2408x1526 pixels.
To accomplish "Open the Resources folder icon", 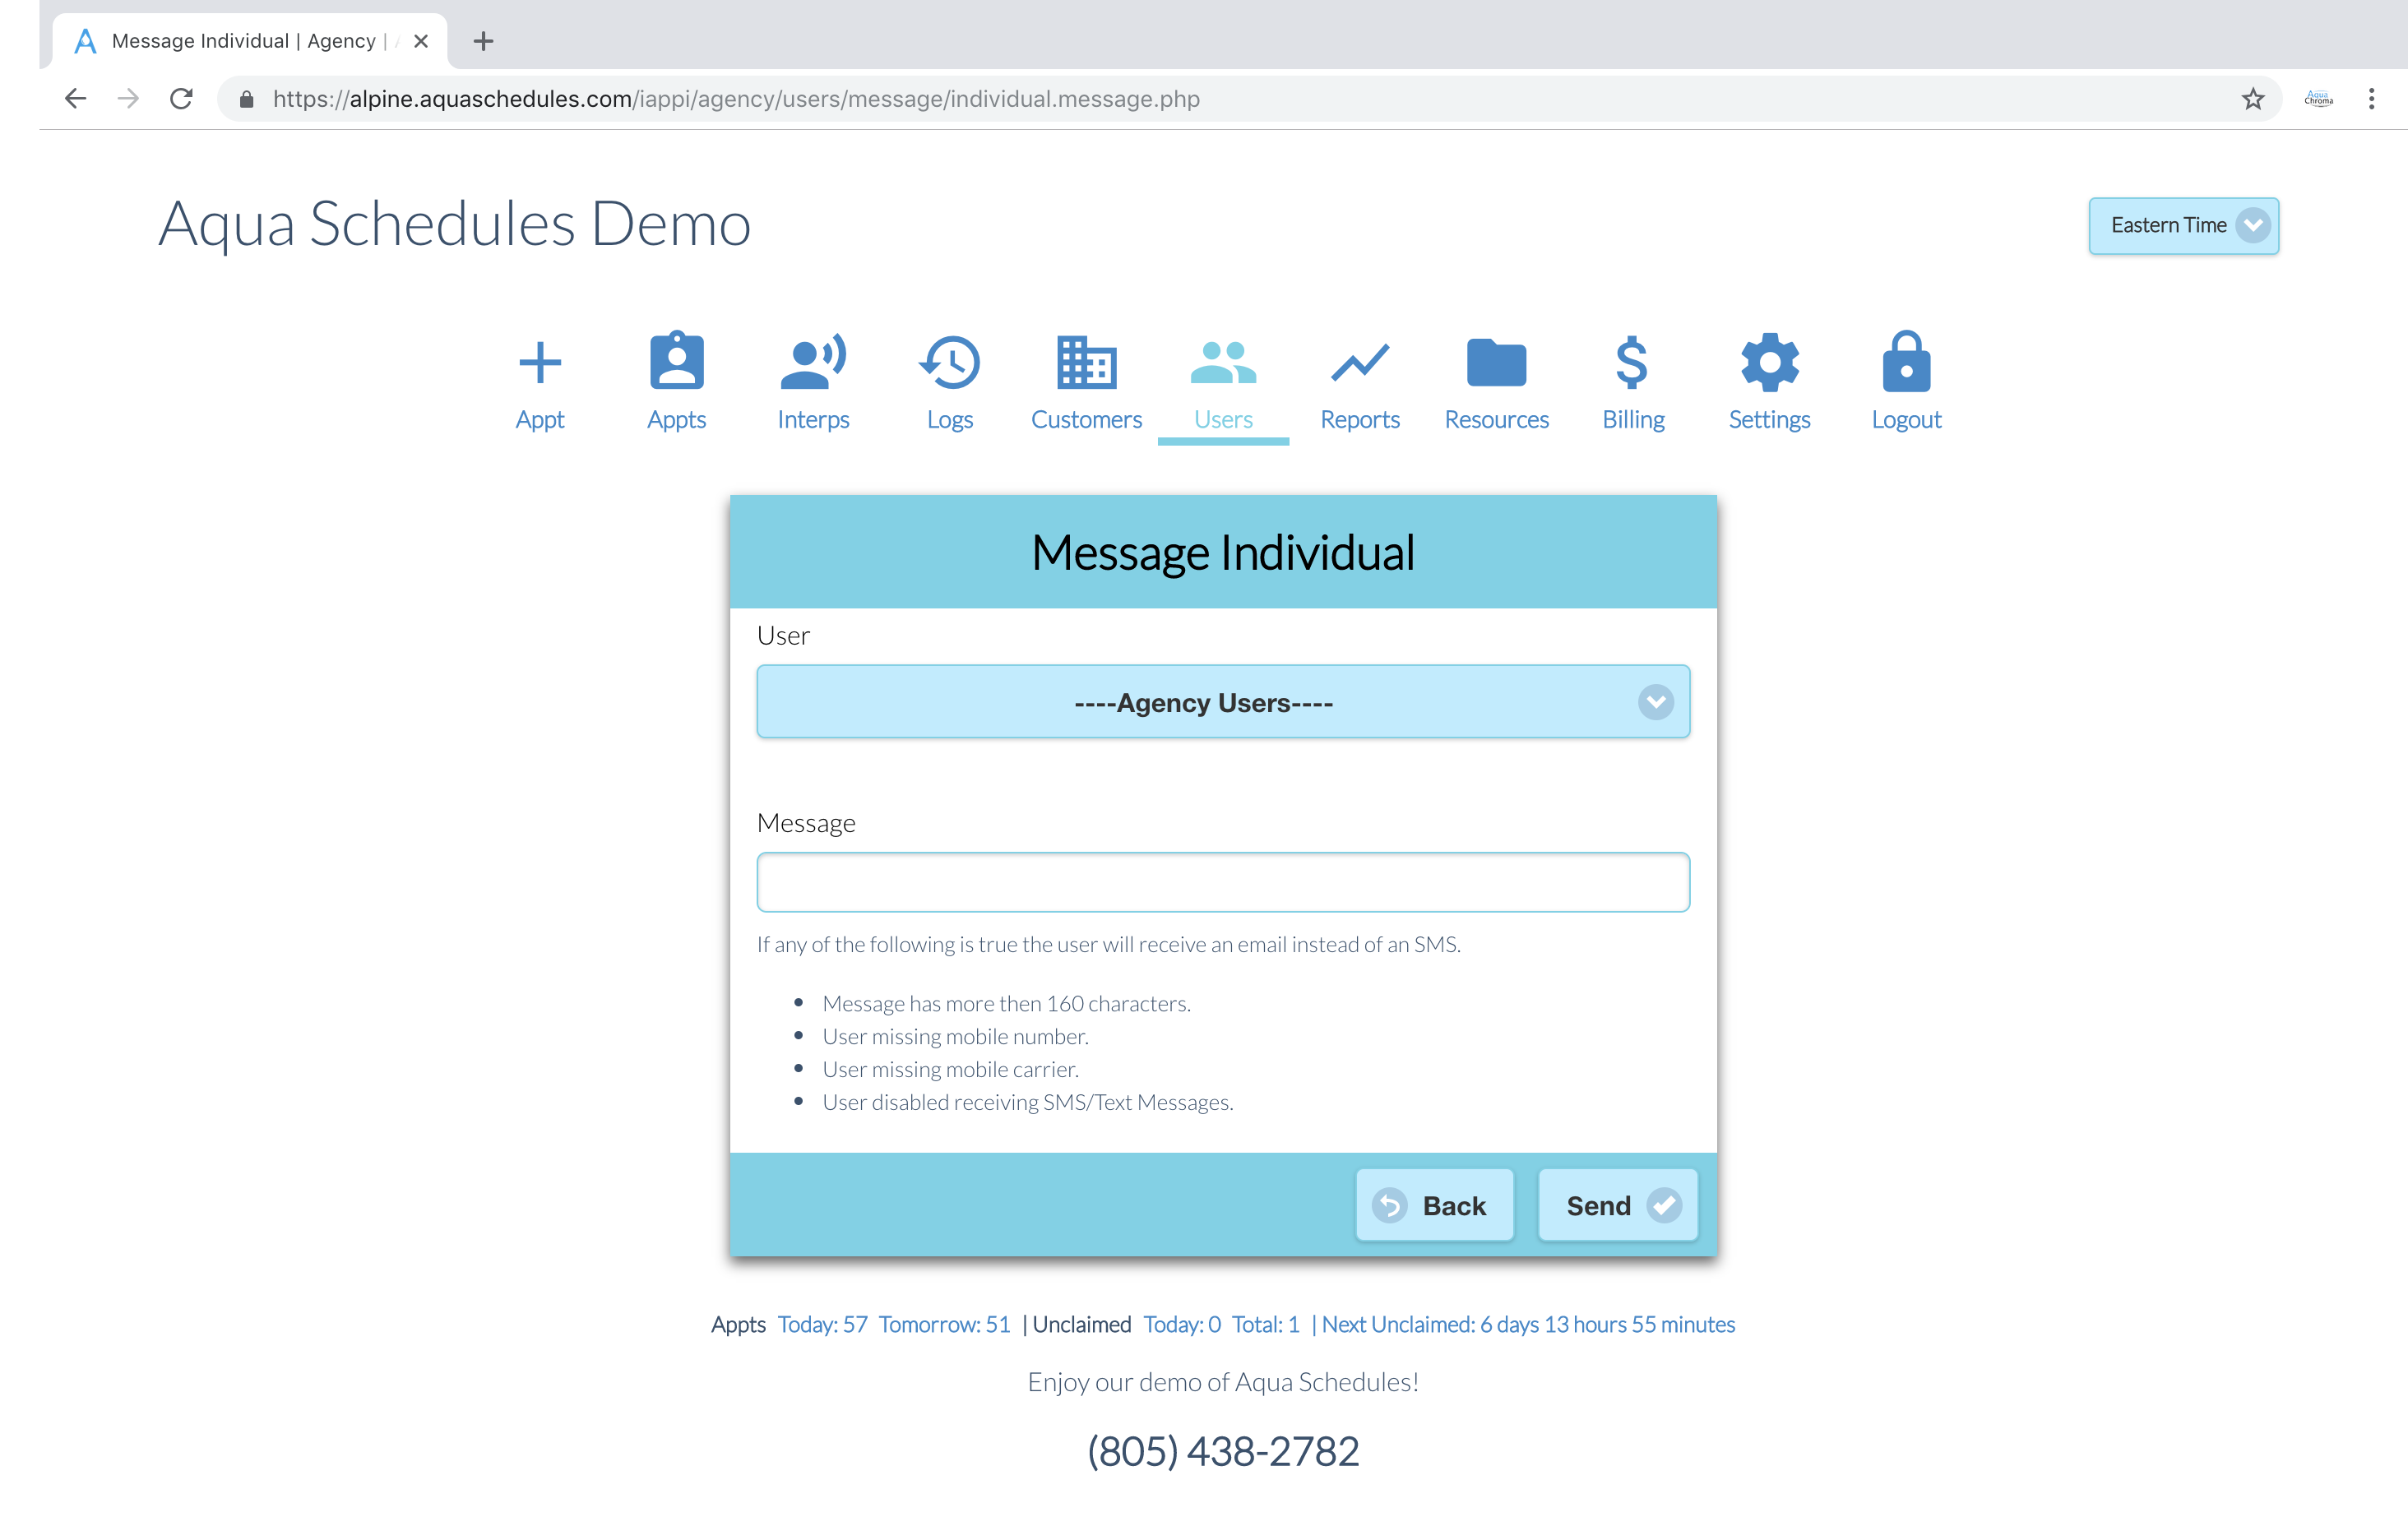I will pos(1496,362).
